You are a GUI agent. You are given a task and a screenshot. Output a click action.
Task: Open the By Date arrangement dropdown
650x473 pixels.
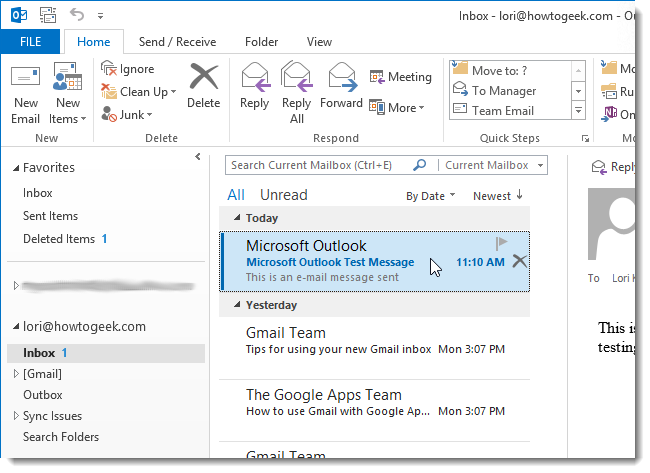431,196
